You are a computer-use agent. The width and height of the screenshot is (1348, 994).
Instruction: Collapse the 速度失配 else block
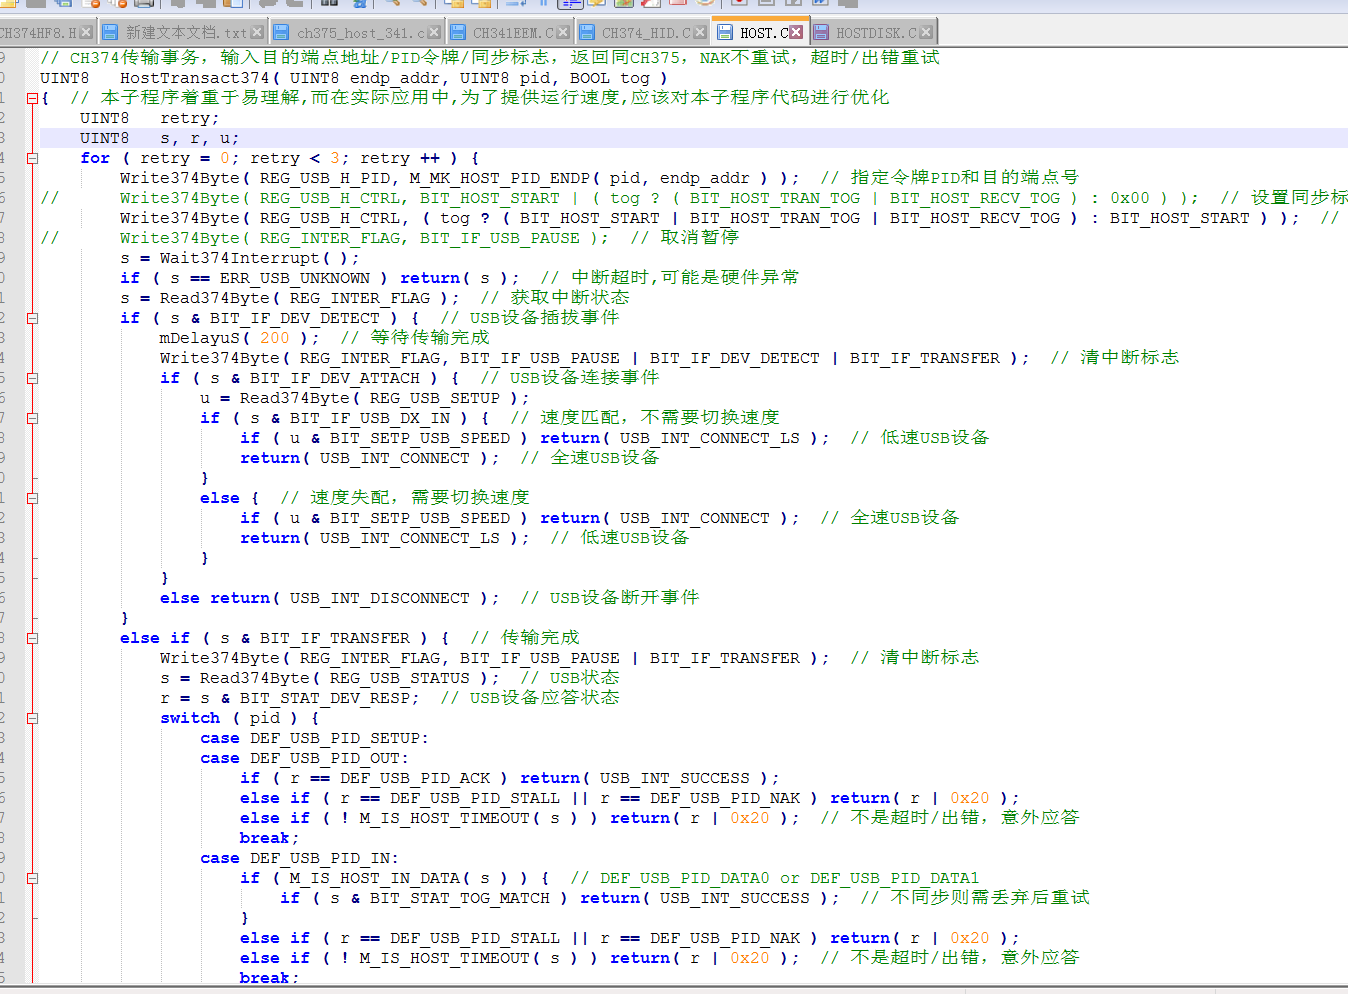[32, 498]
